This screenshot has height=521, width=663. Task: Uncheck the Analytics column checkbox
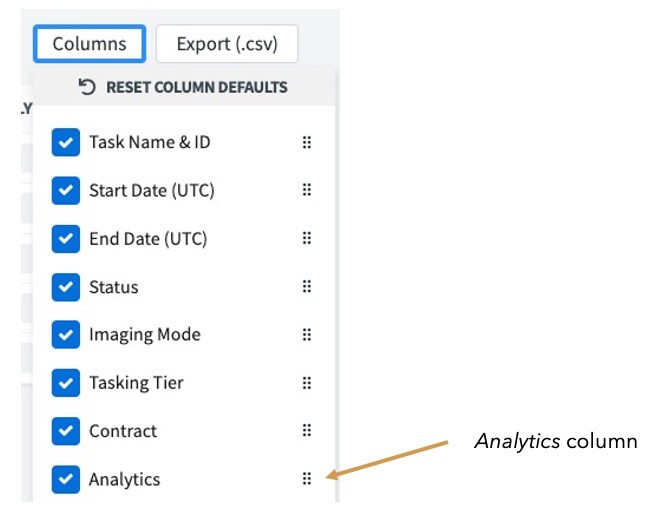(x=65, y=479)
